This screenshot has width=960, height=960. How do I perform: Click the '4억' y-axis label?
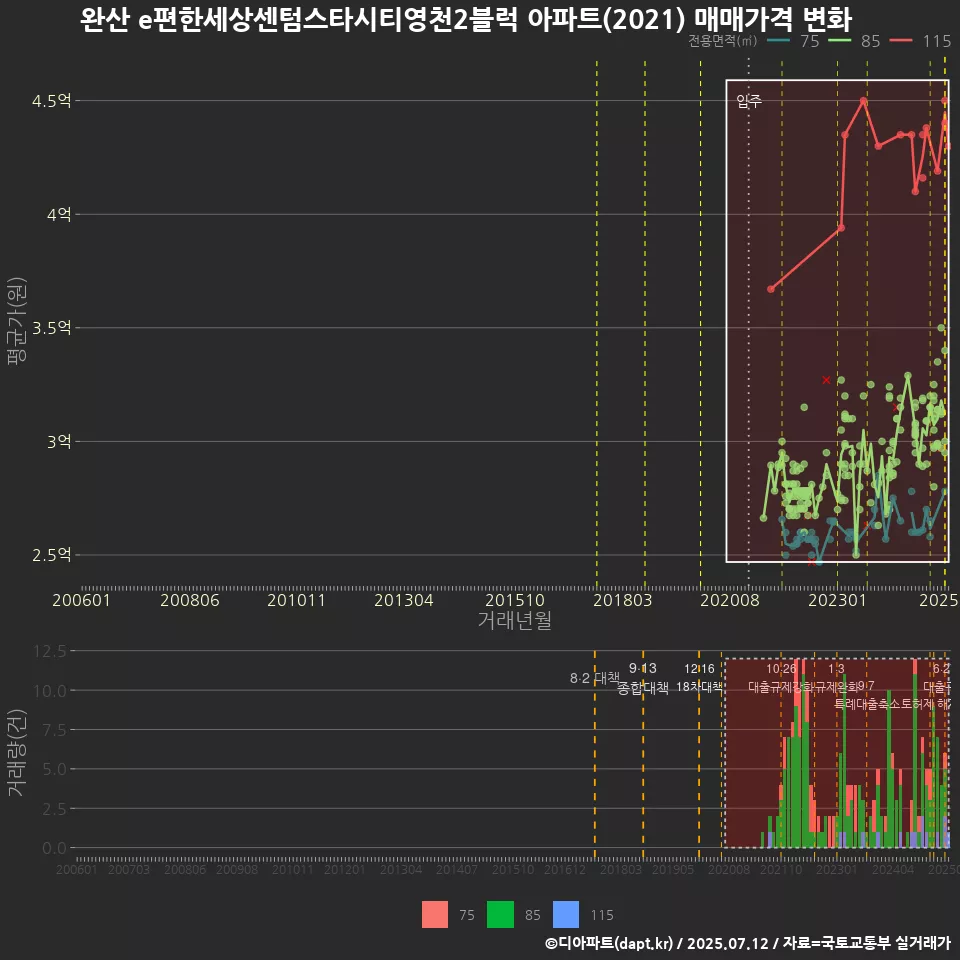click(59, 214)
